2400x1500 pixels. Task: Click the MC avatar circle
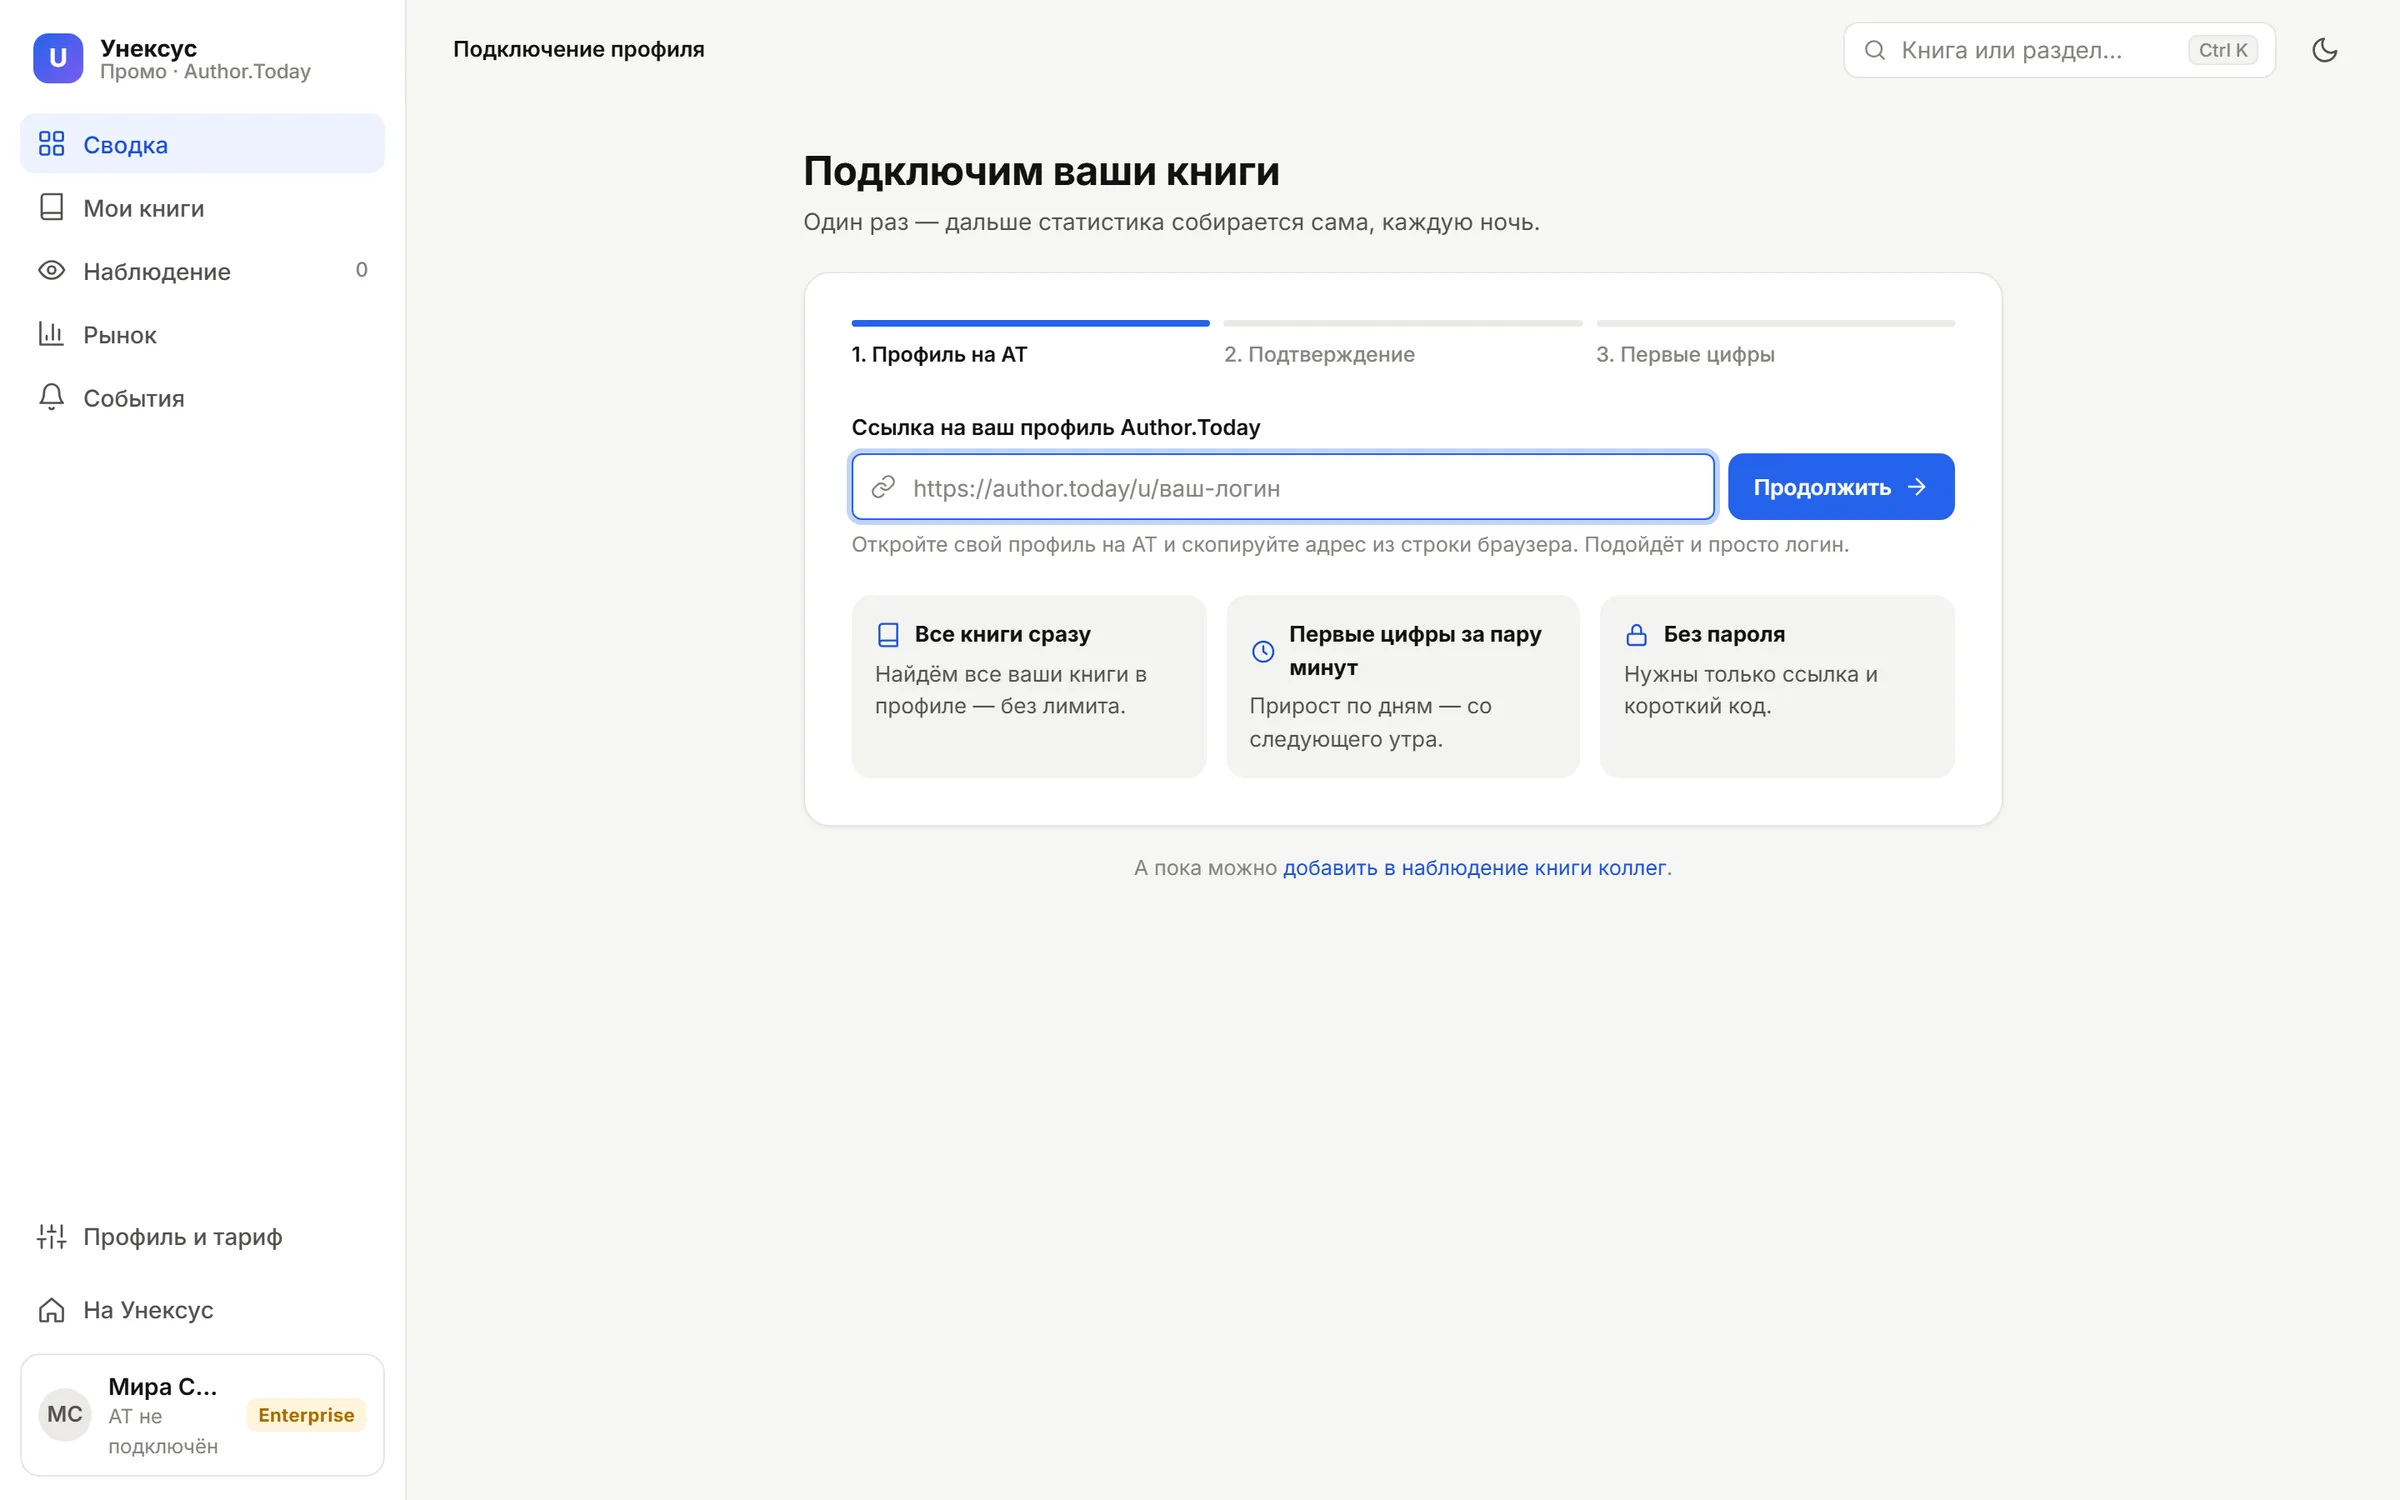point(65,1414)
